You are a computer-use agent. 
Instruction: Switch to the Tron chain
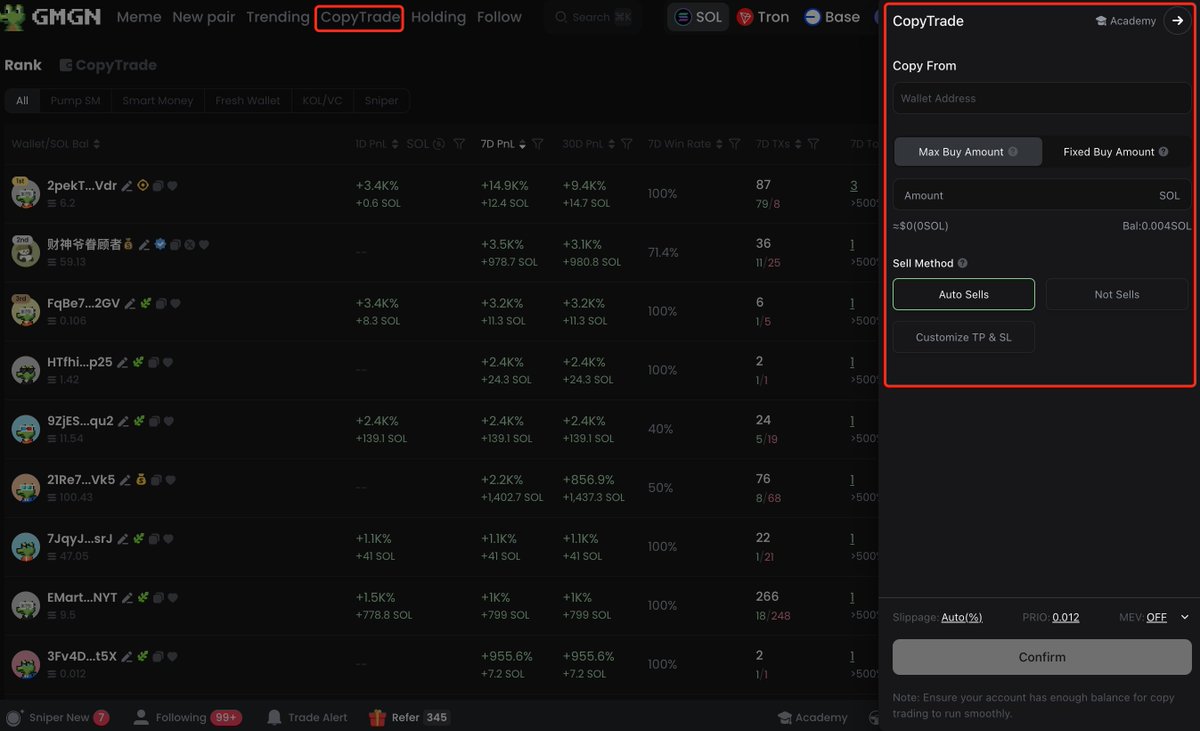(763, 17)
